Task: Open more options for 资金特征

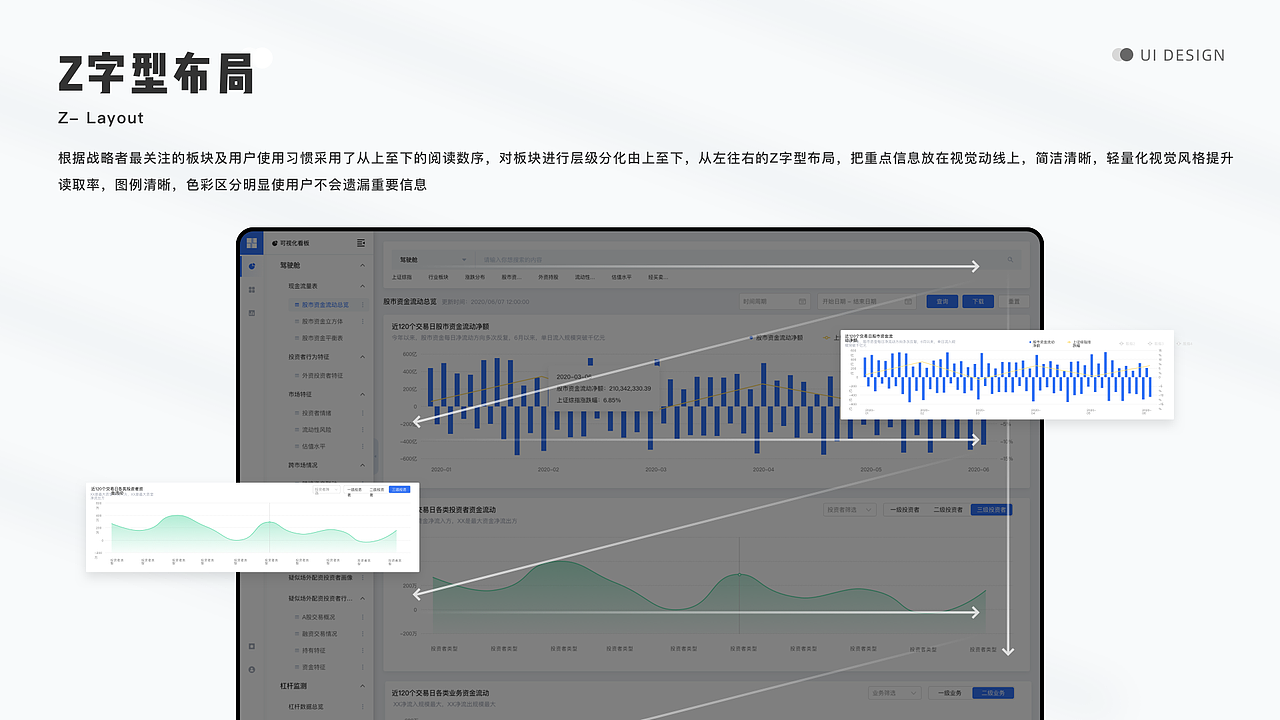Action: [x=363, y=667]
